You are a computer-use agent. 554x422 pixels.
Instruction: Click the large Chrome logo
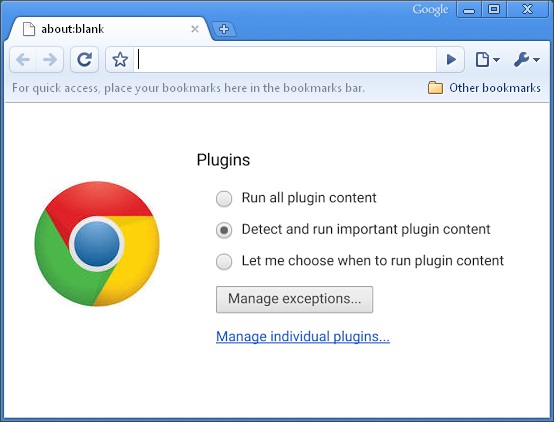tap(97, 244)
